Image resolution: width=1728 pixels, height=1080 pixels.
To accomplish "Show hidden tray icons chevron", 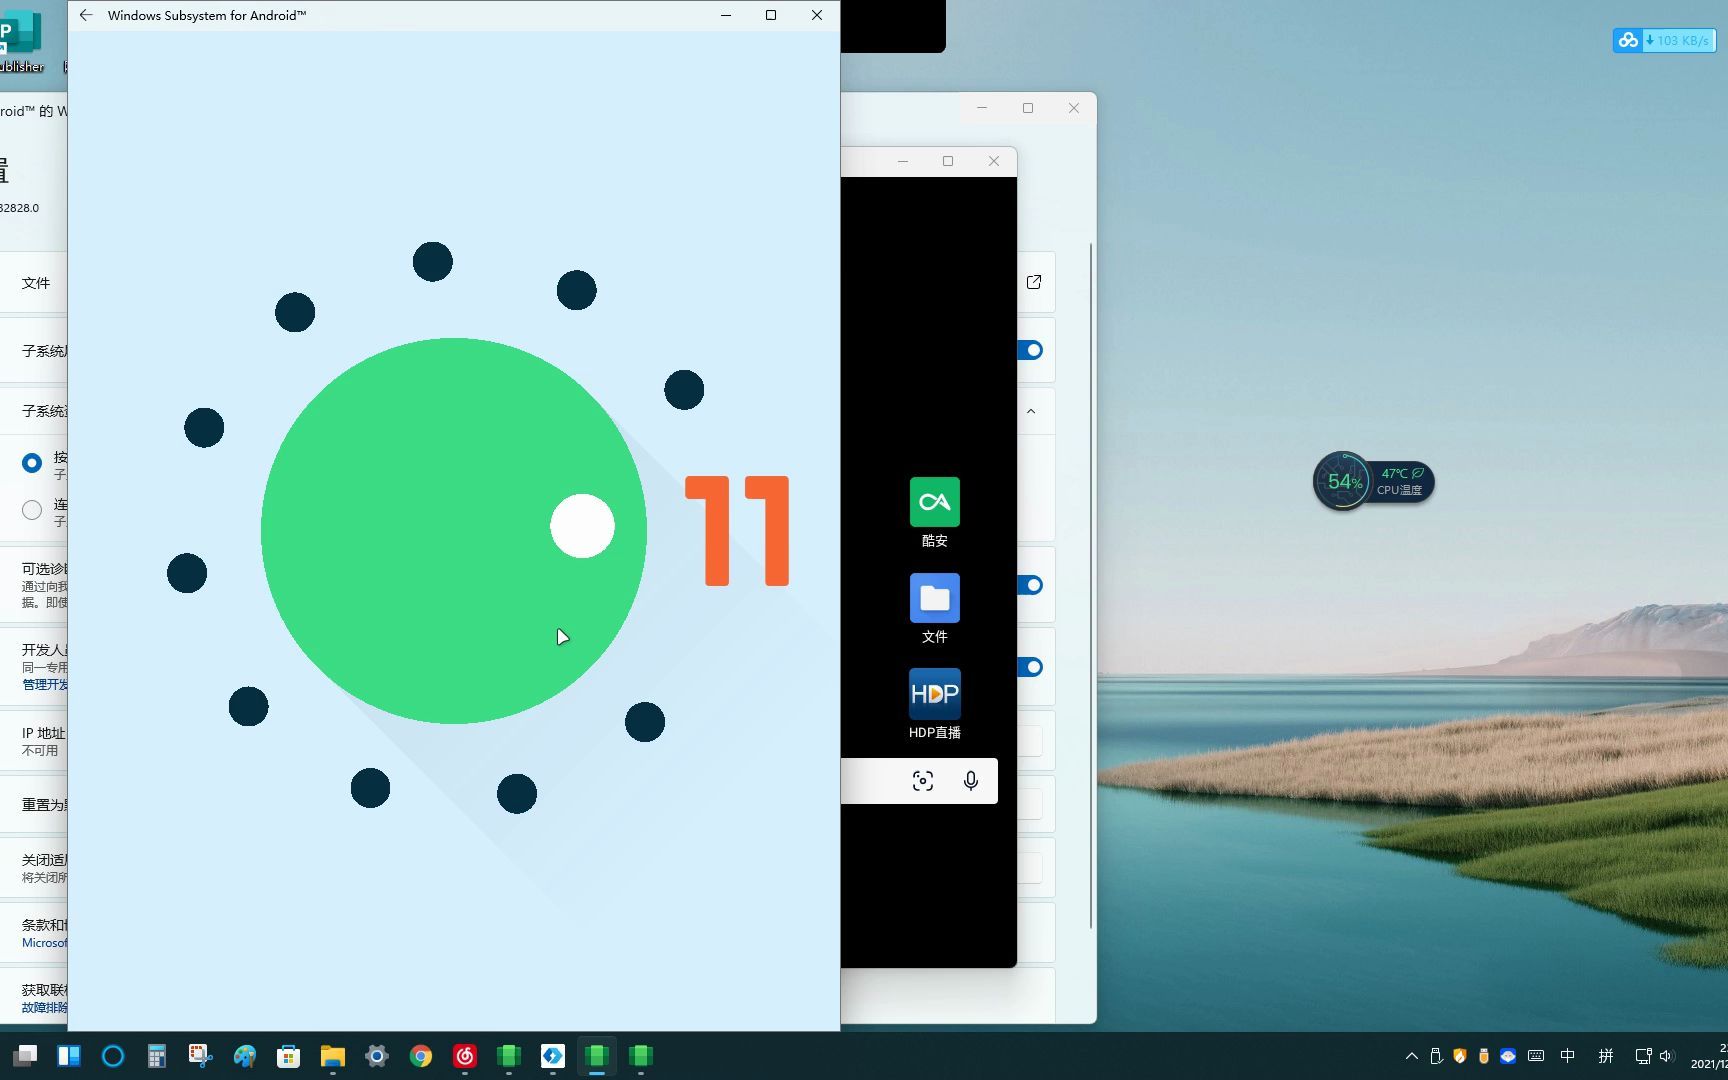I will point(1412,1056).
